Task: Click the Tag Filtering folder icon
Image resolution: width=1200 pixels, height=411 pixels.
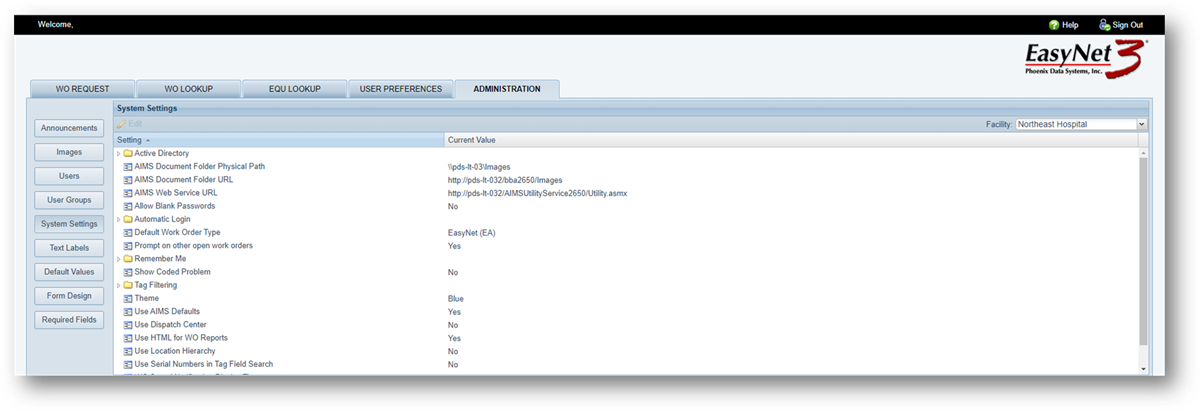Action: coord(128,285)
